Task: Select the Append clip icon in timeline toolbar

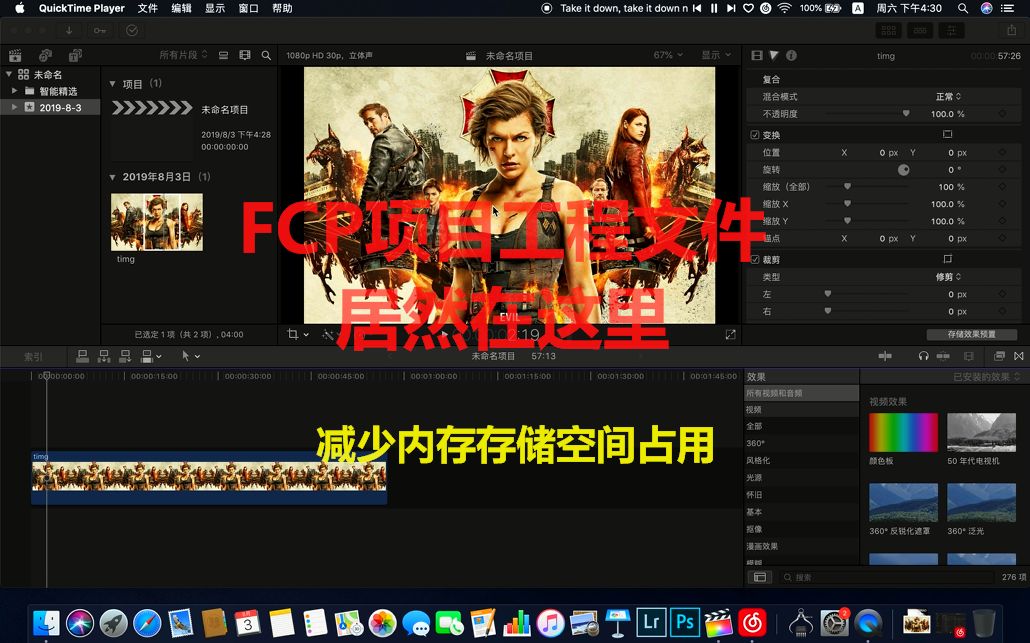Action: 125,356
